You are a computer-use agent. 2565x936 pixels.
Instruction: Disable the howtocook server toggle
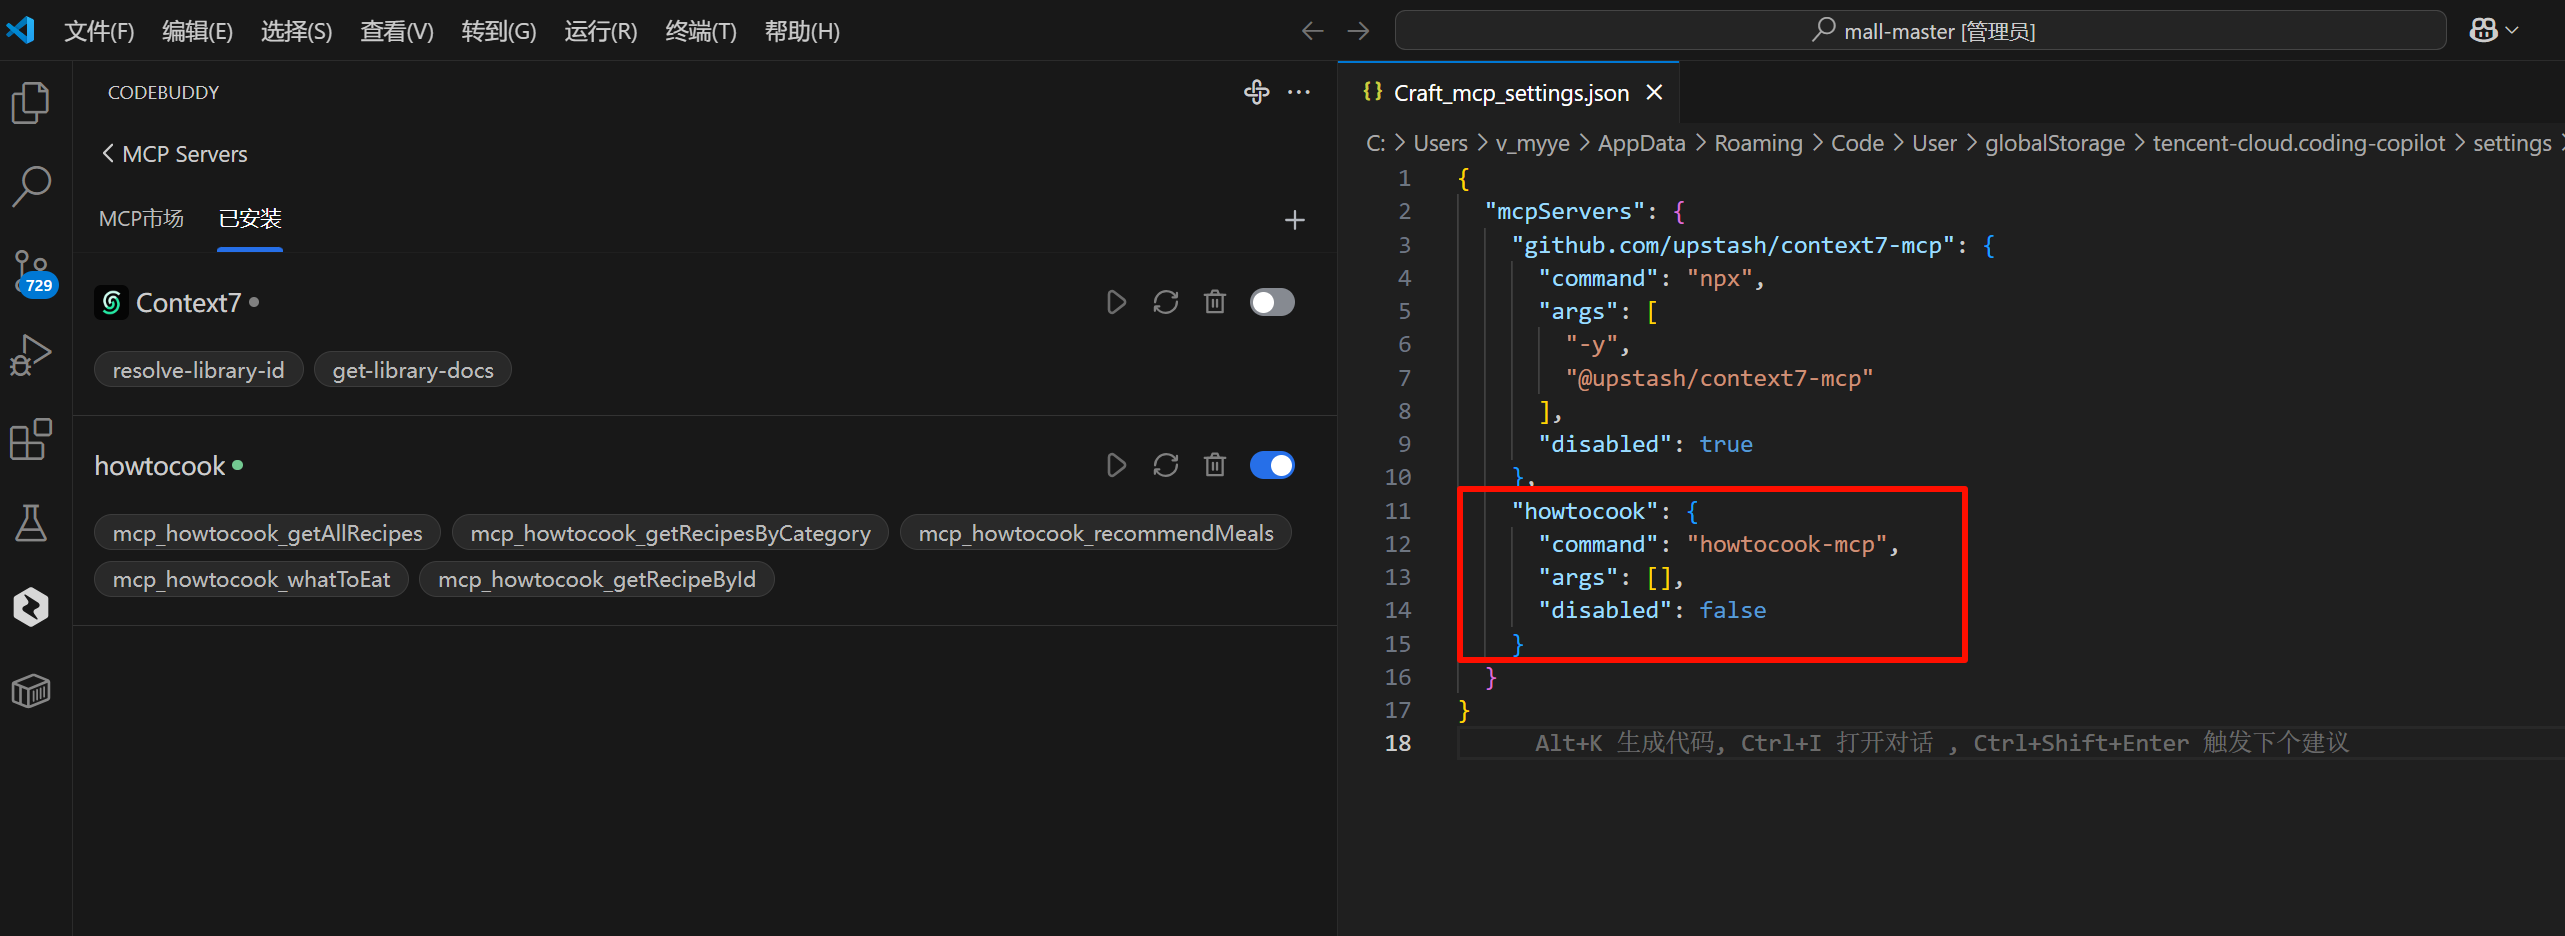[x=1271, y=465]
